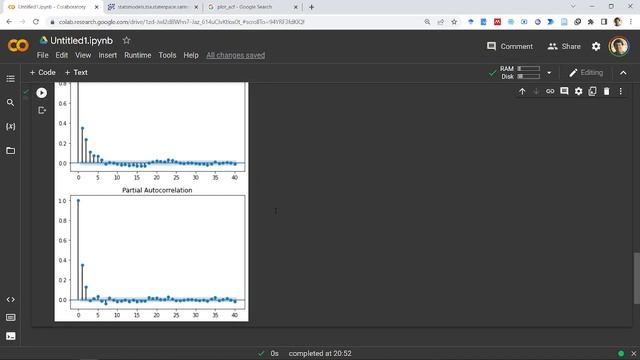
Task: Open the browser side panel icon
Action: 604,22
